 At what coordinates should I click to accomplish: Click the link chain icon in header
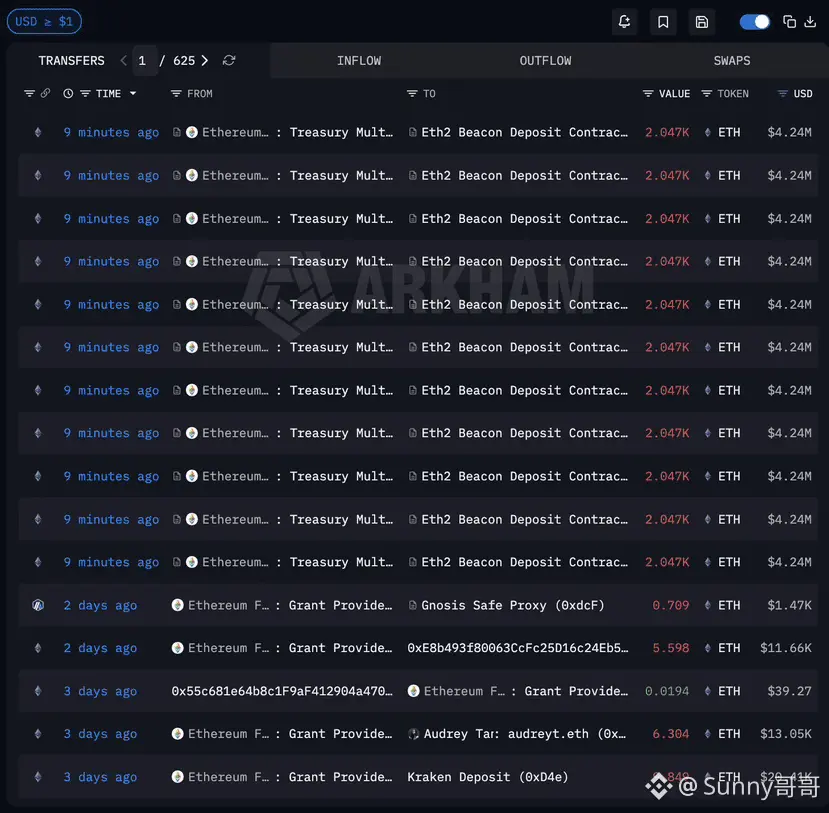point(45,94)
